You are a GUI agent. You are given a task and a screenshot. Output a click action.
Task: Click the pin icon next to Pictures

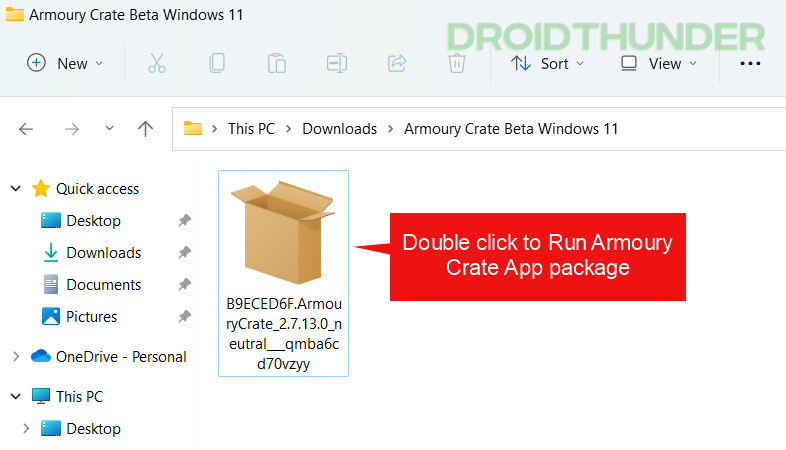click(x=184, y=317)
